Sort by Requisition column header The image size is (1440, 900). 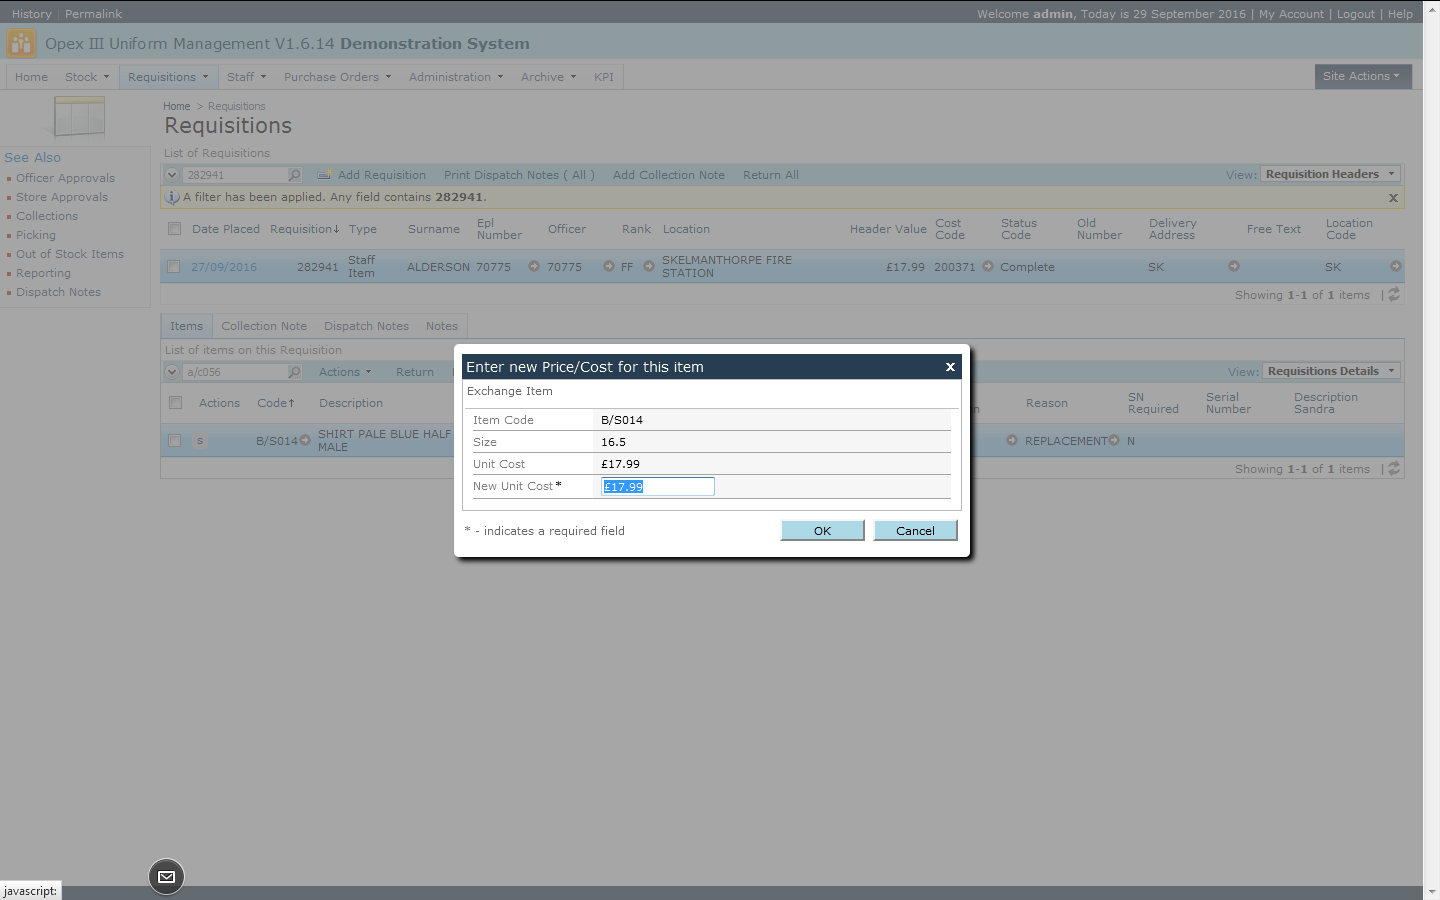[x=305, y=229]
